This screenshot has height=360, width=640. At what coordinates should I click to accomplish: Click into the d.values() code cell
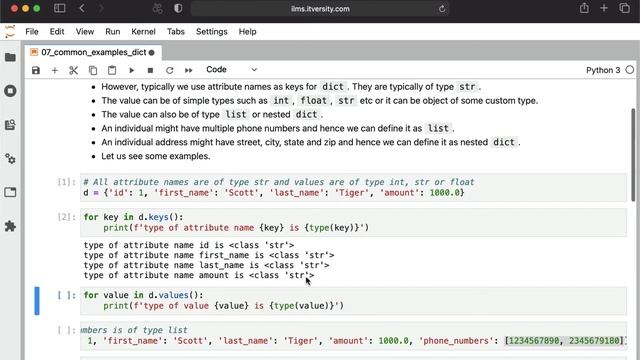[x=353, y=301]
